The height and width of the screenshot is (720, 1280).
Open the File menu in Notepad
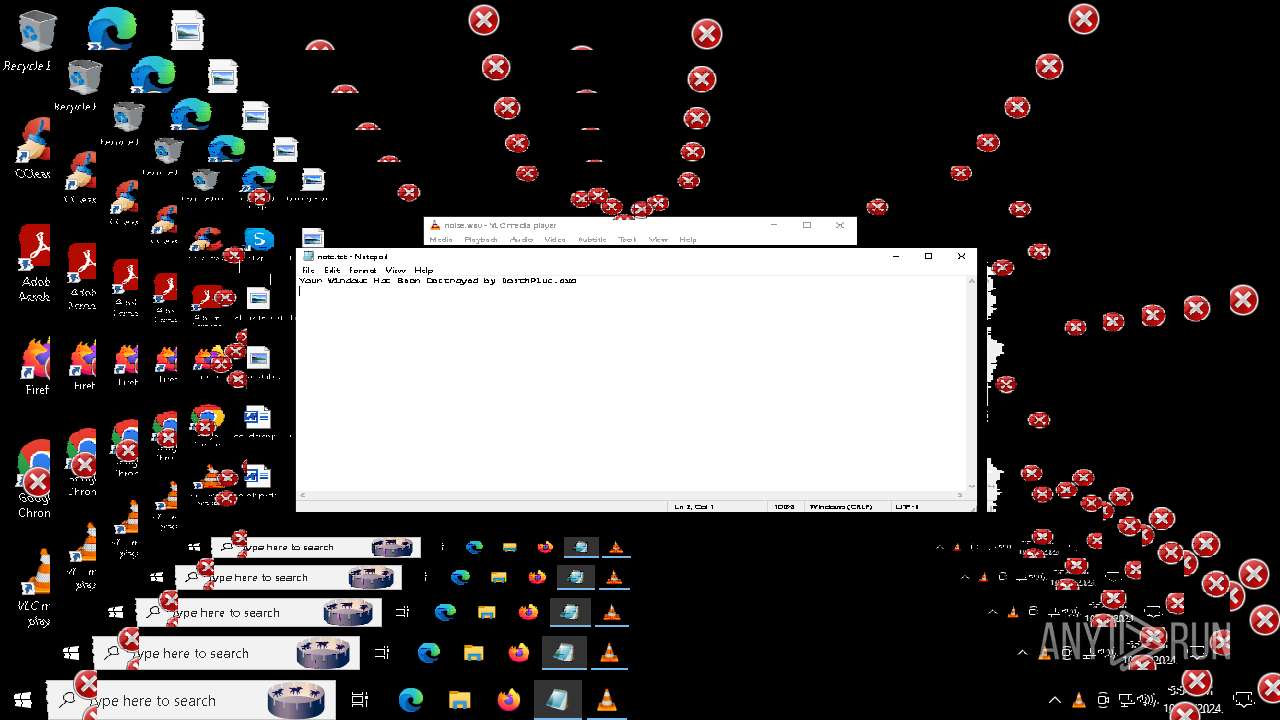(308, 270)
